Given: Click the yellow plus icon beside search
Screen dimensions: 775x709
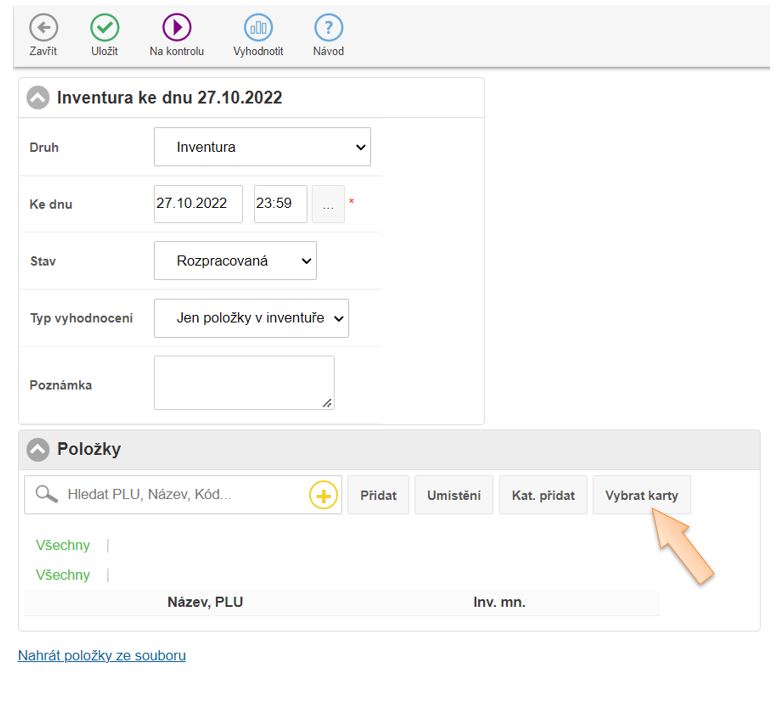Looking at the screenshot, I should pyautogui.click(x=323, y=495).
